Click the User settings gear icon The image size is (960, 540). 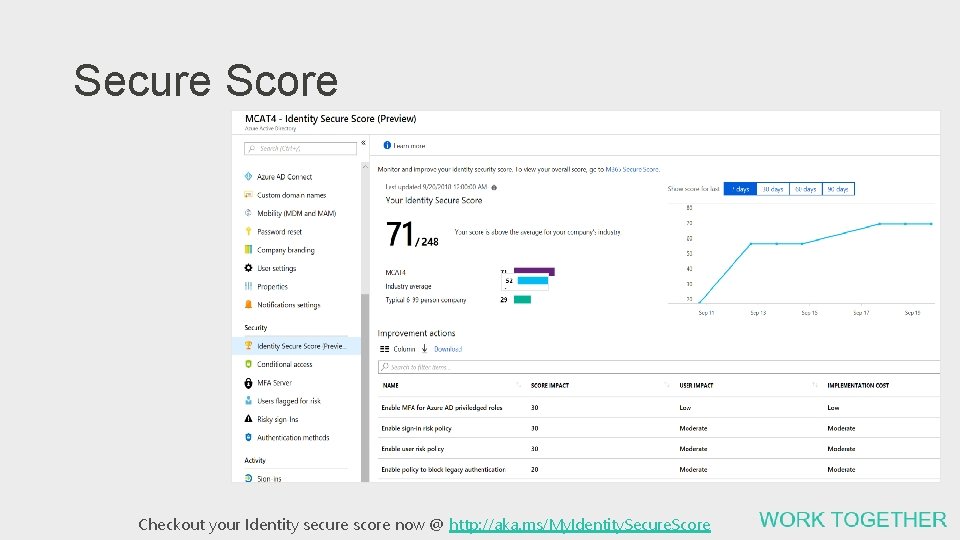248,268
